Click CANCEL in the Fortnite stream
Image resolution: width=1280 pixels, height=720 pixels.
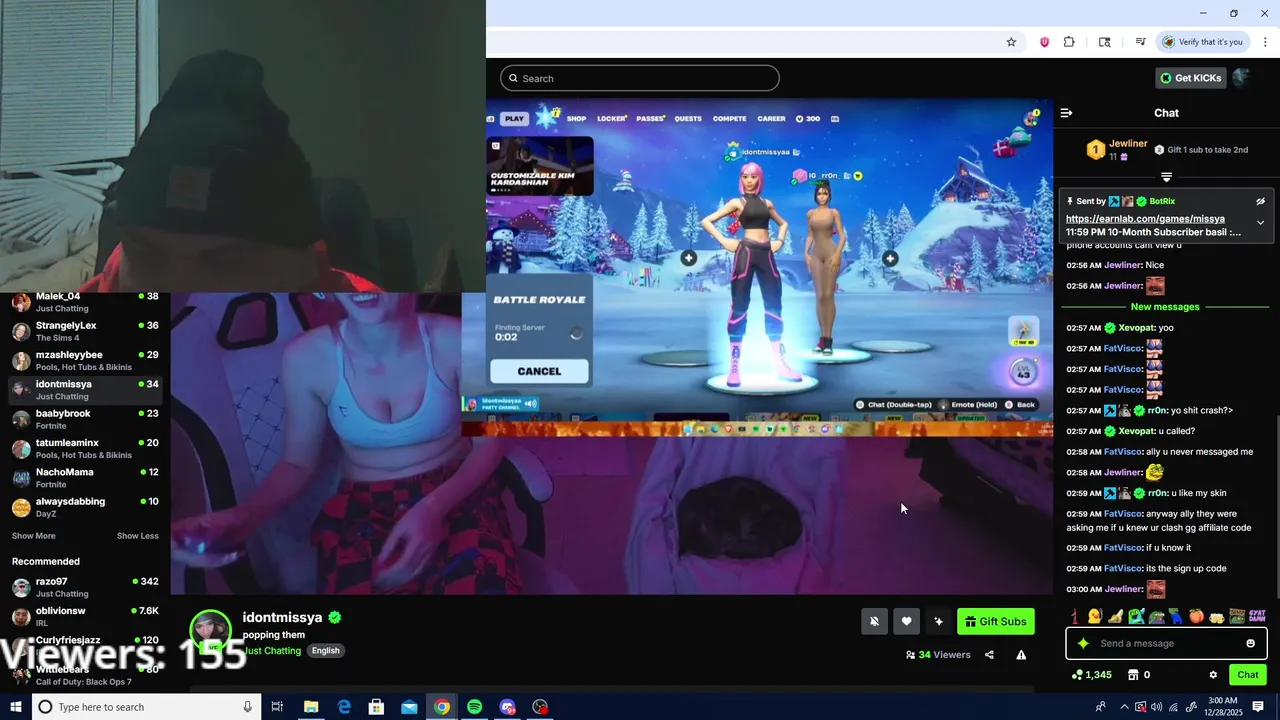coord(539,371)
